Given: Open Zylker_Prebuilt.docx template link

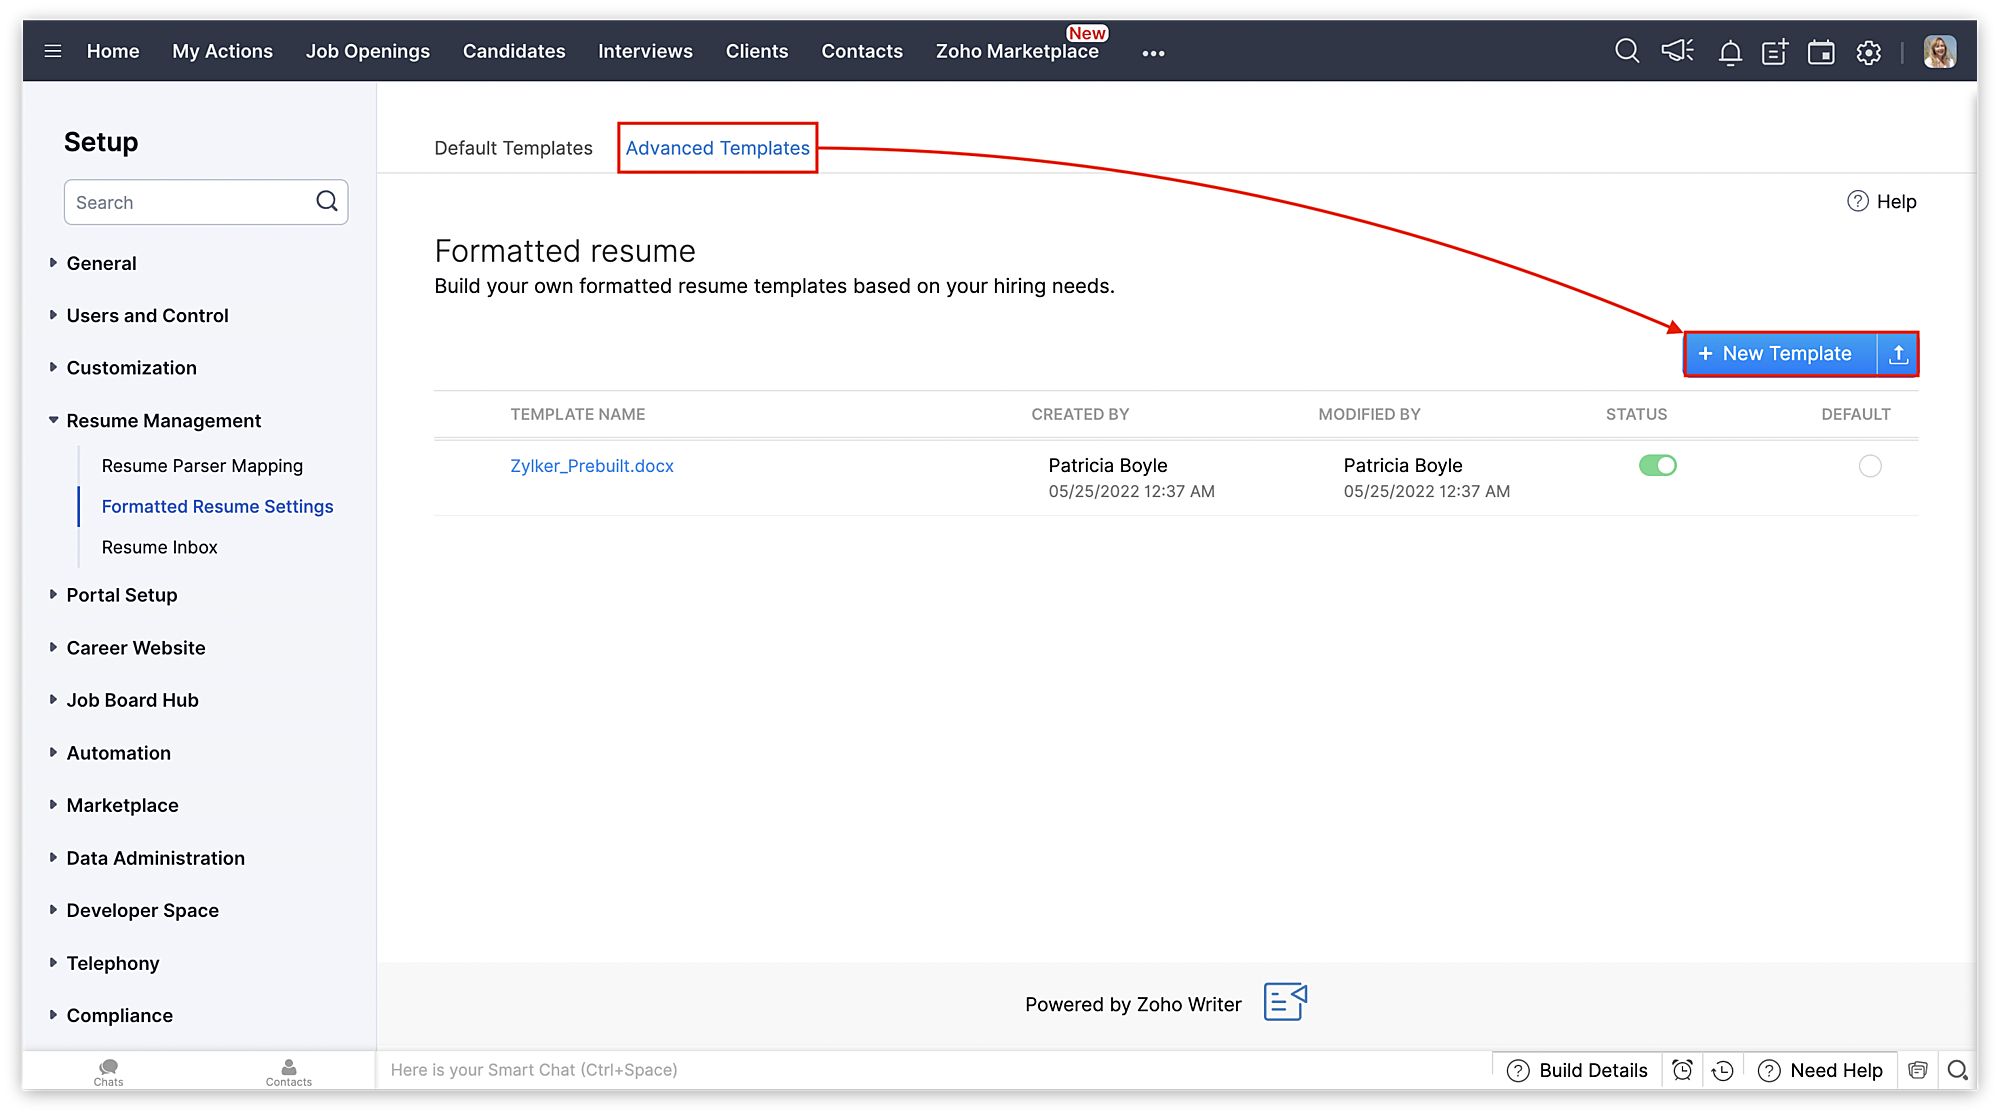Looking at the screenshot, I should (x=592, y=465).
